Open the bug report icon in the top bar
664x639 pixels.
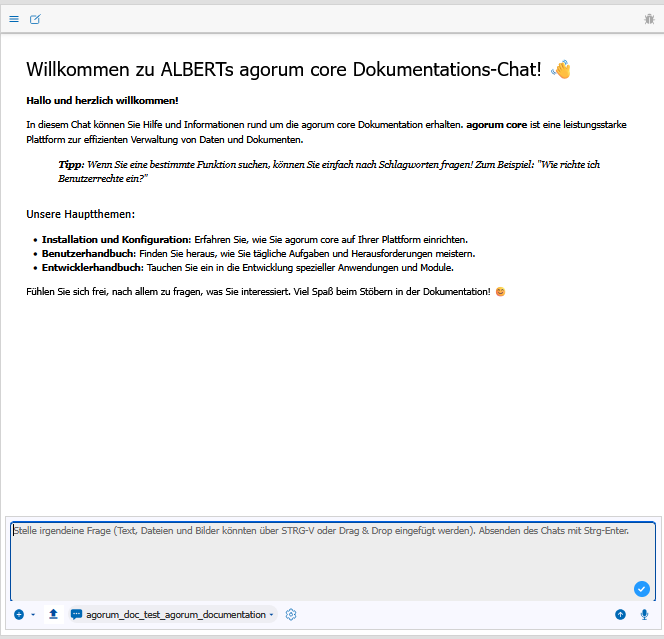point(649,19)
